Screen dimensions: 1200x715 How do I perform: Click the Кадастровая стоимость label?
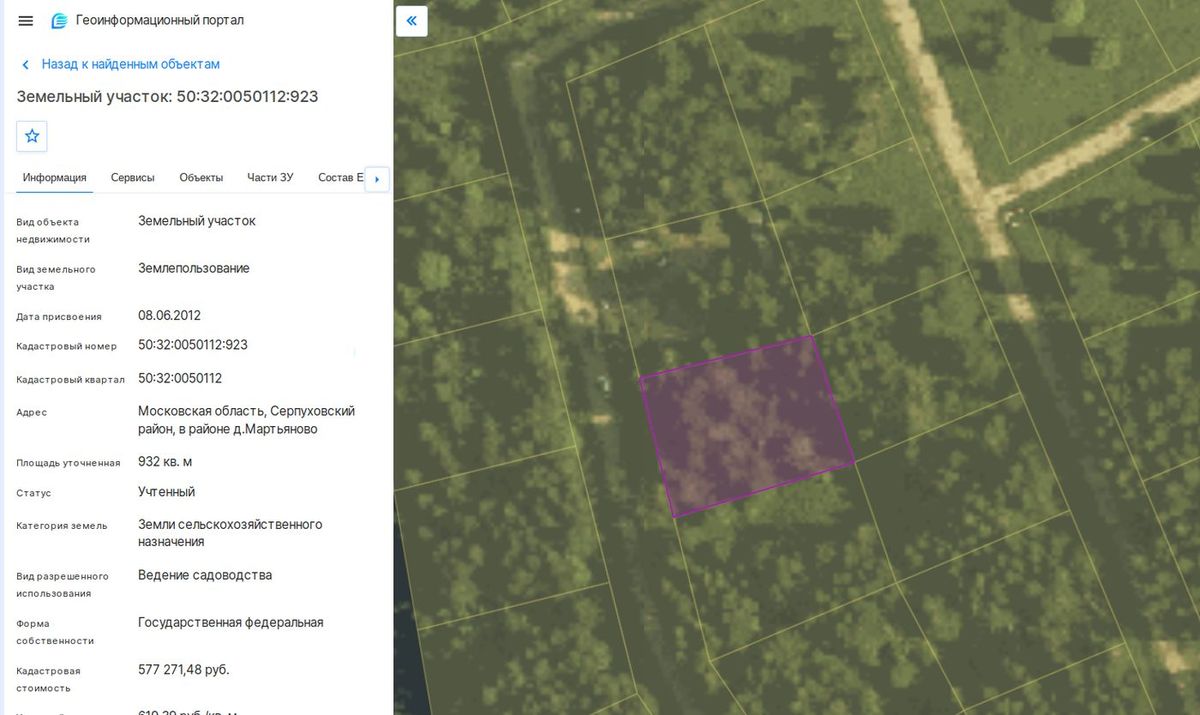(x=48, y=680)
